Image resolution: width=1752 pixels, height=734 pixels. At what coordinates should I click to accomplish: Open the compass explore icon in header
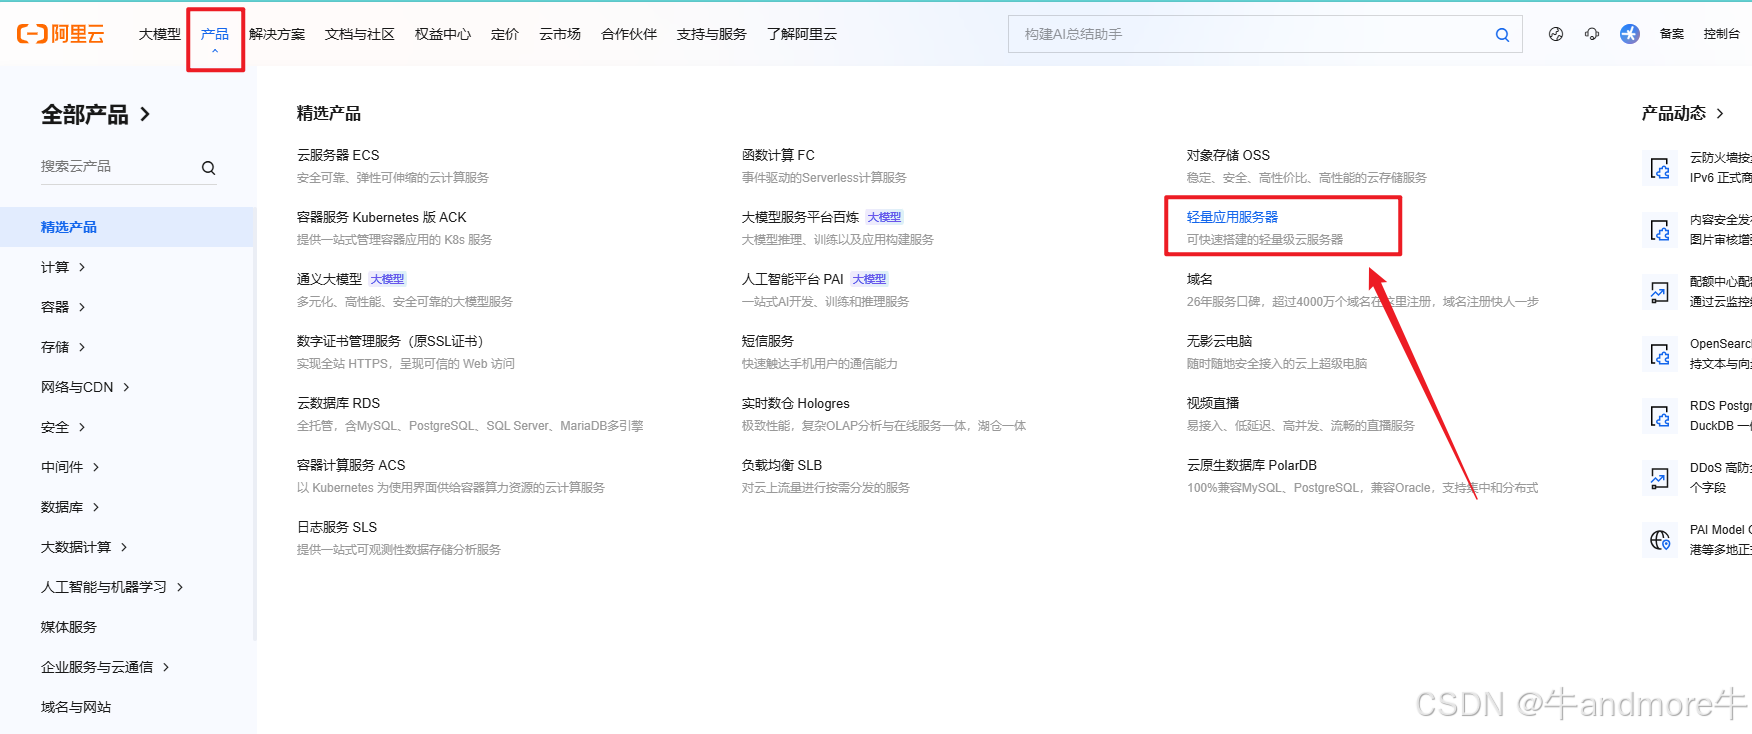(x=1556, y=34)
